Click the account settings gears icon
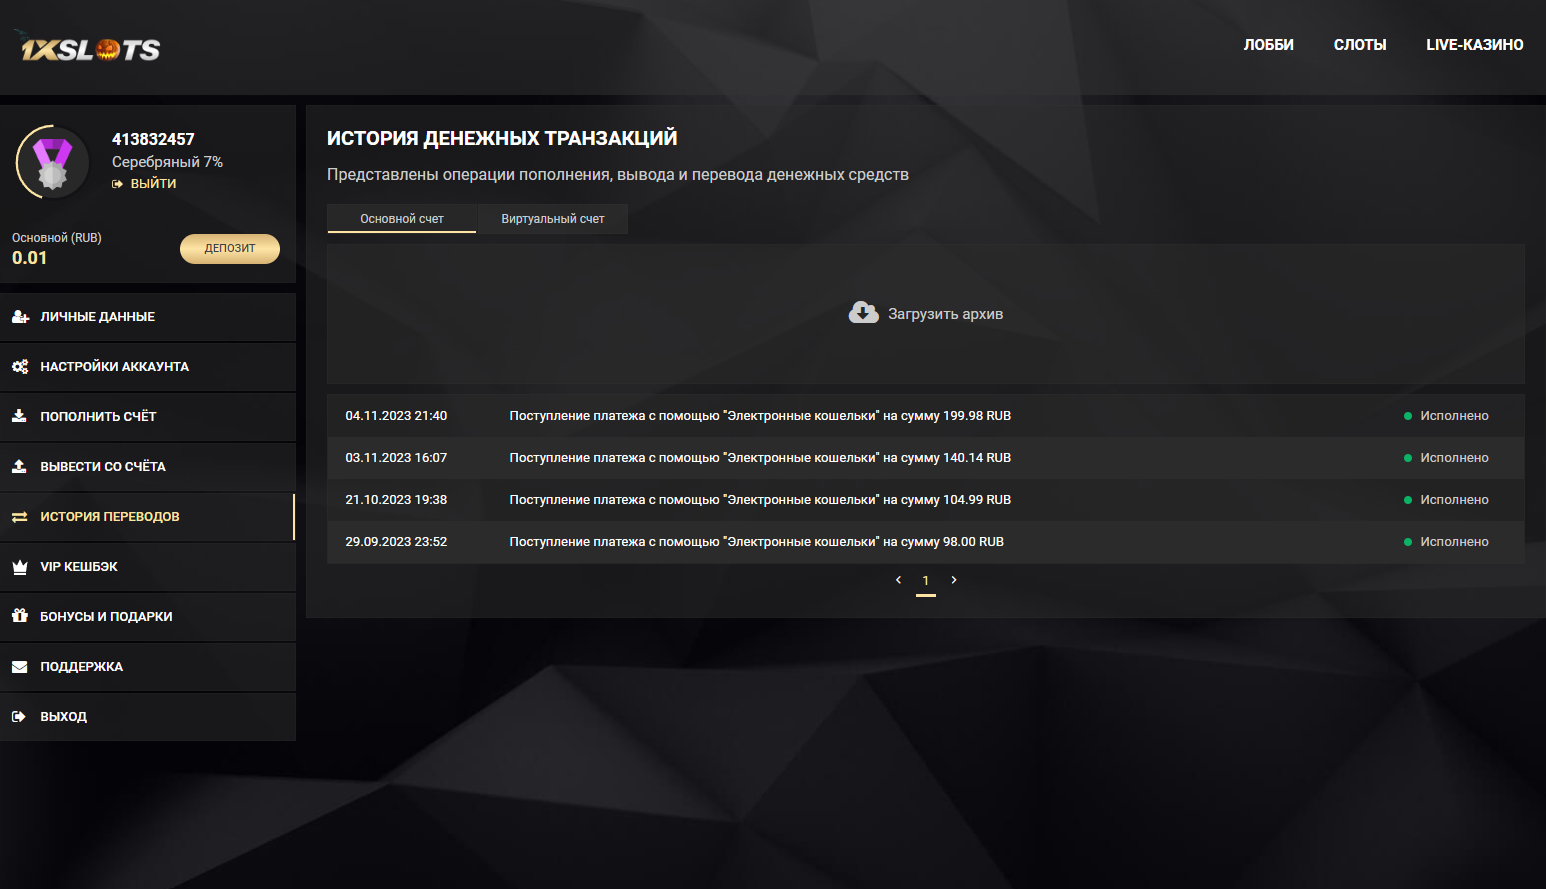 [20, 367]
